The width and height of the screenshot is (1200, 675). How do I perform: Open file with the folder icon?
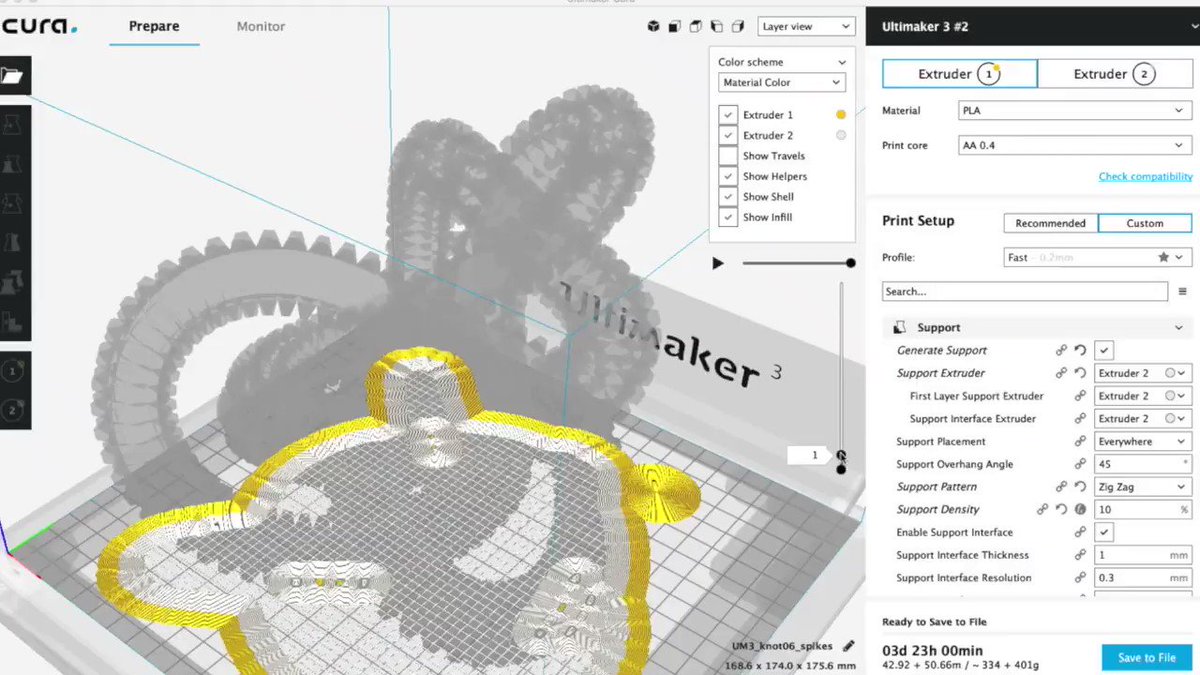tap(14, 76)
